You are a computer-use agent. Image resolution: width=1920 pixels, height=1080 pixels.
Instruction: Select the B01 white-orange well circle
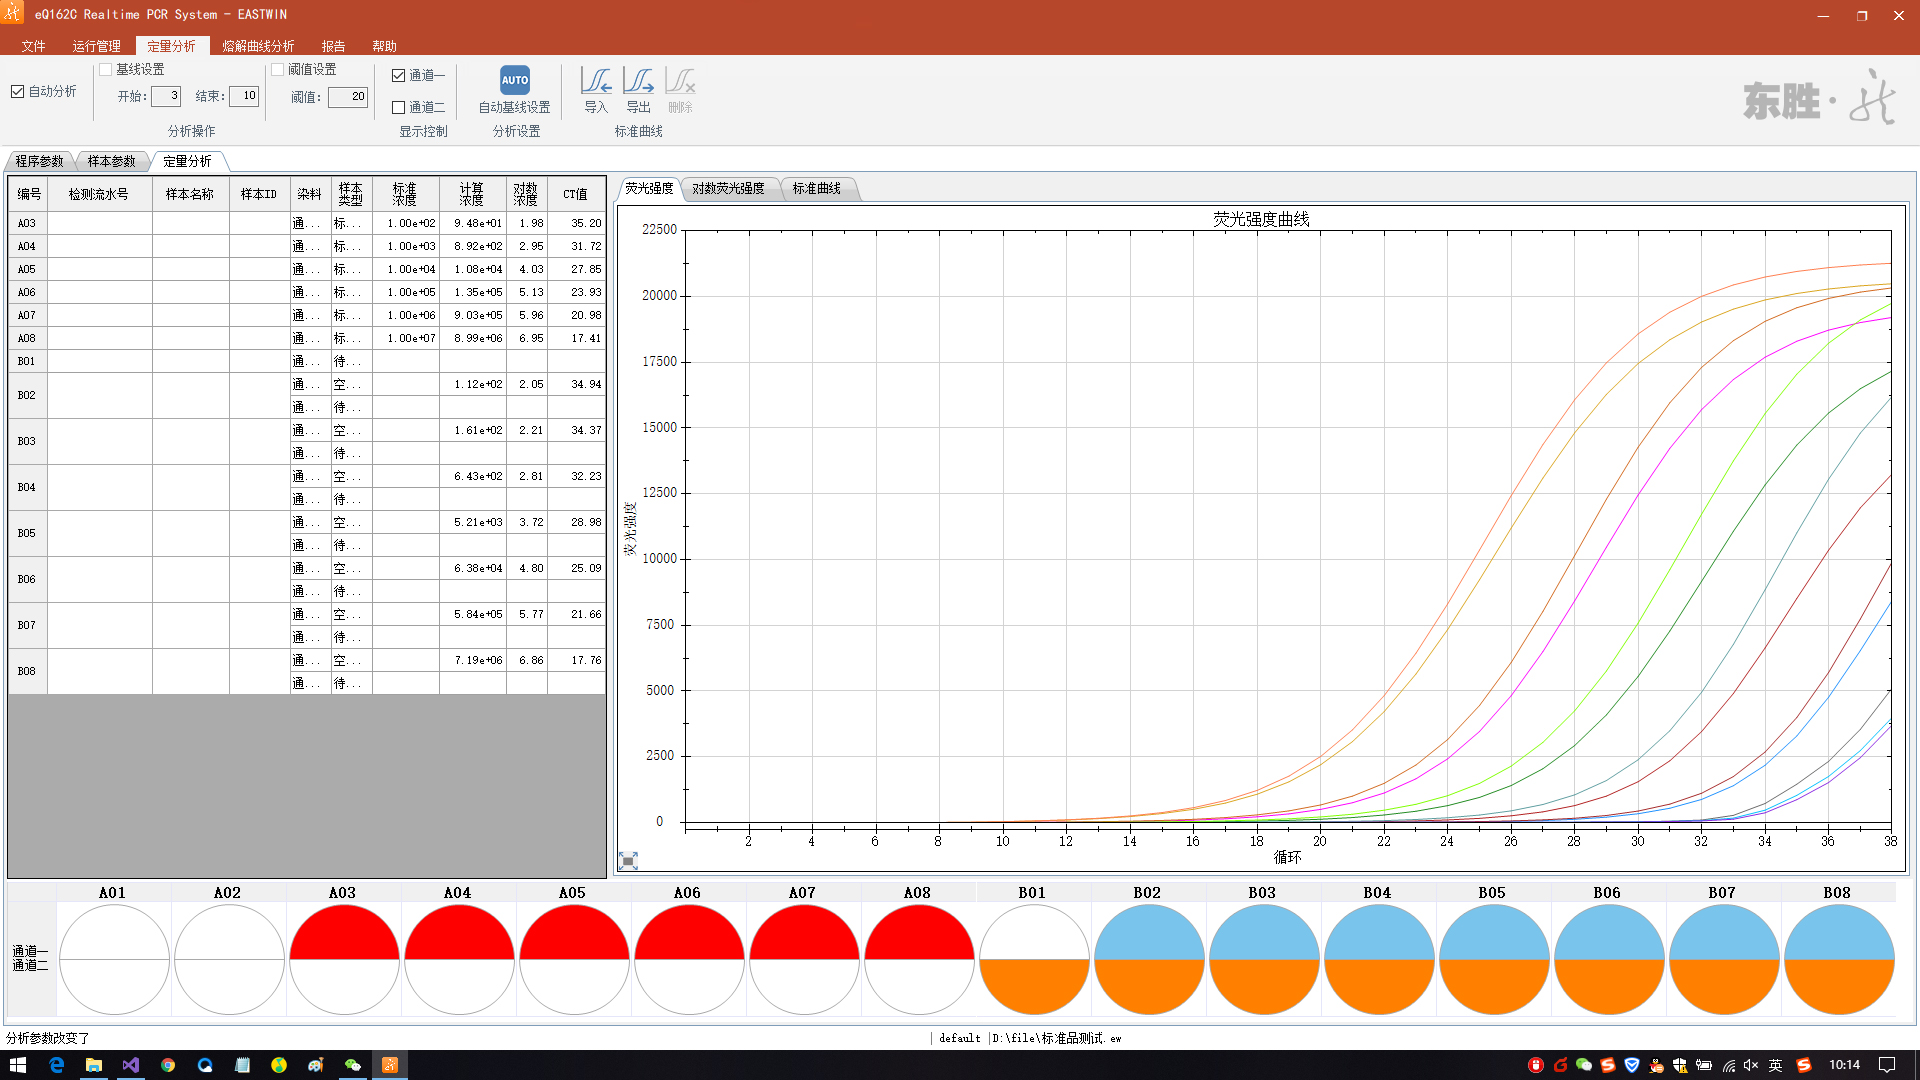tap(1033, 958)
